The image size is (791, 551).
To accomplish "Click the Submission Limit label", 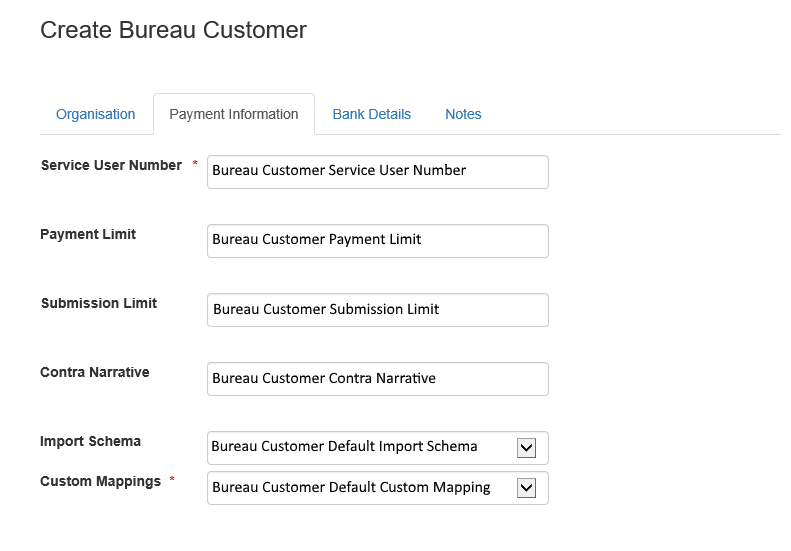I will (98, 303).
